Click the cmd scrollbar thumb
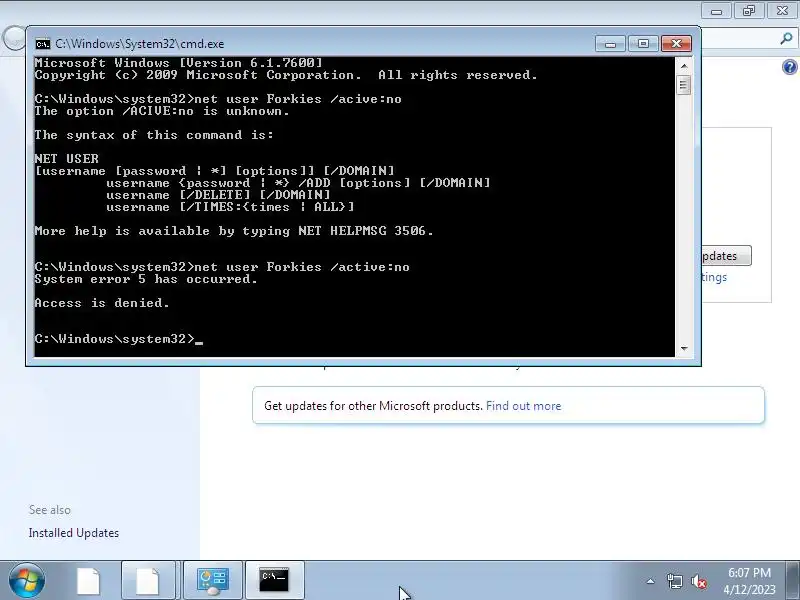The height and width of the screenshot is (600, 800). [x=684, y=85]
